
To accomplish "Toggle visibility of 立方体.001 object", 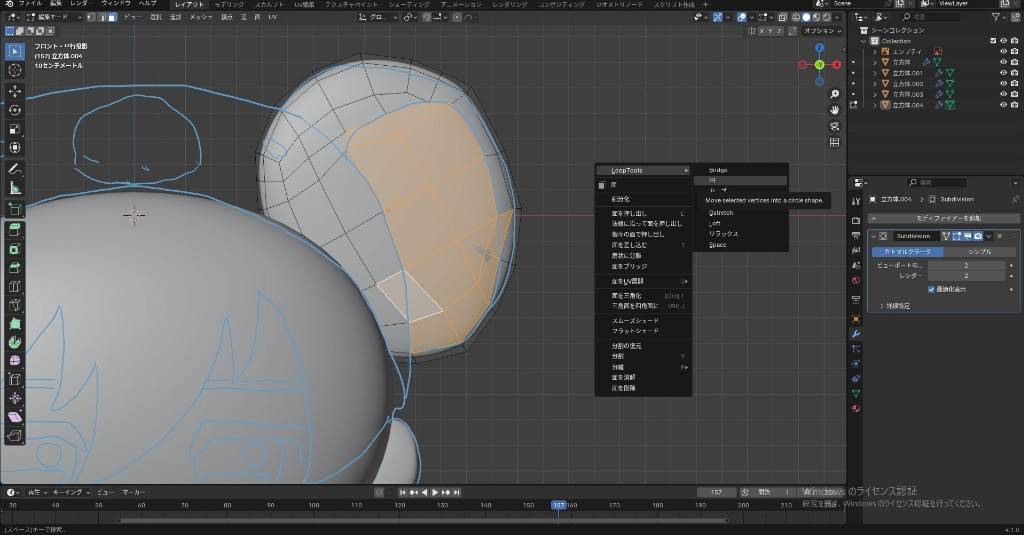I will pyautogui.click(x=1003, y=72).
